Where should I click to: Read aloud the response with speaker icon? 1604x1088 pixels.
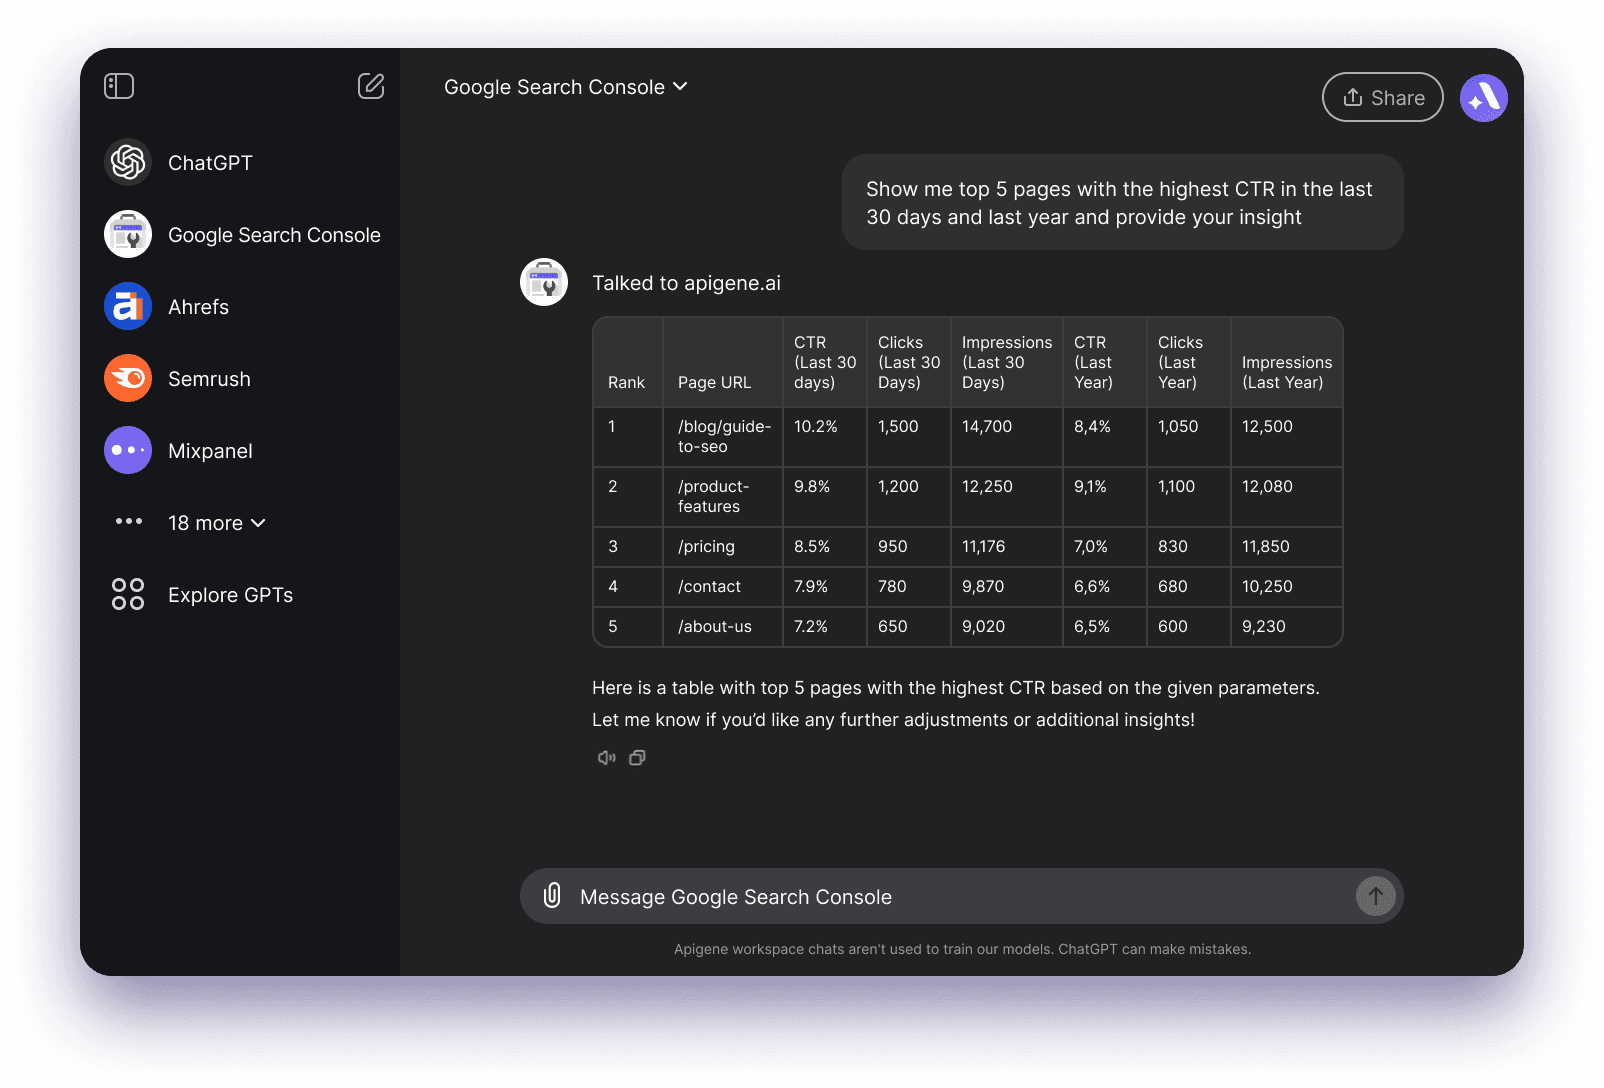pyautogui.click(x=606, y=758)
